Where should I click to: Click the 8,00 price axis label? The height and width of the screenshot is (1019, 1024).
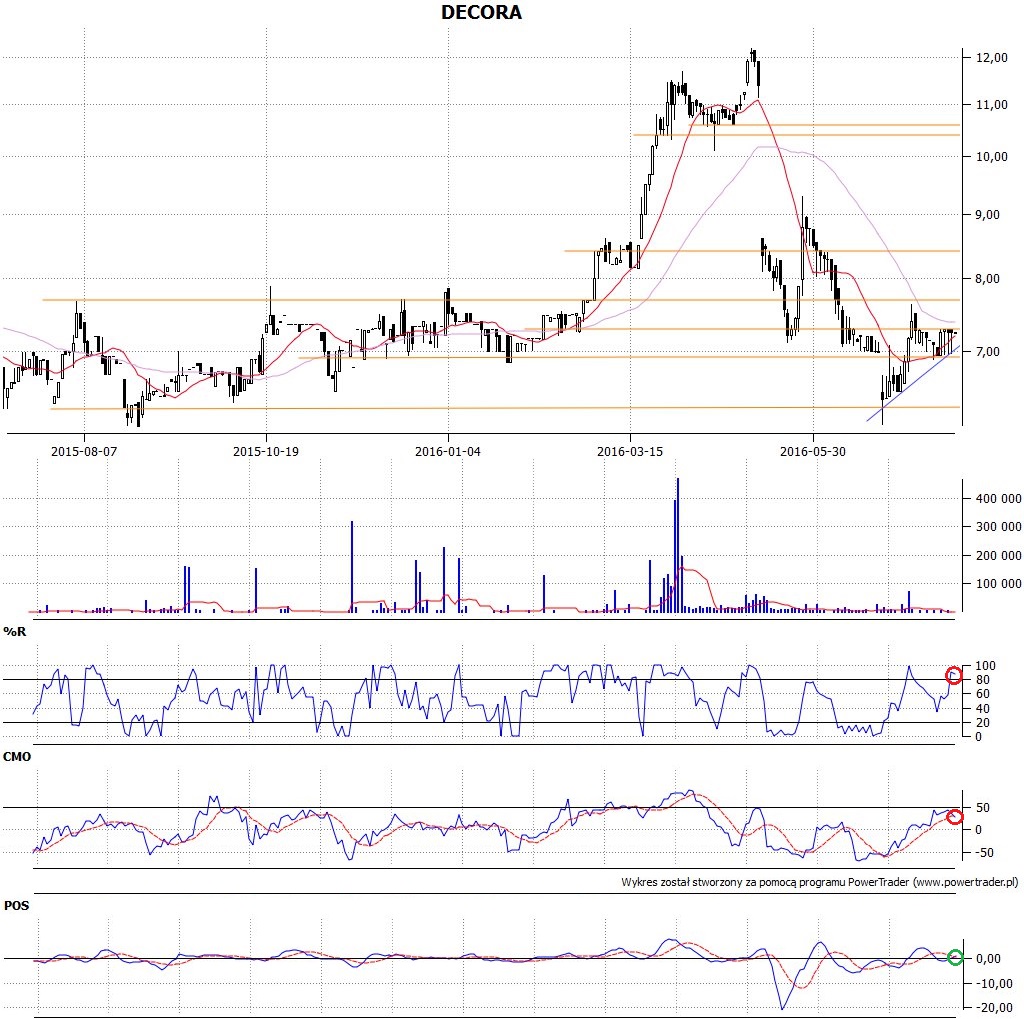click(987, 279)
